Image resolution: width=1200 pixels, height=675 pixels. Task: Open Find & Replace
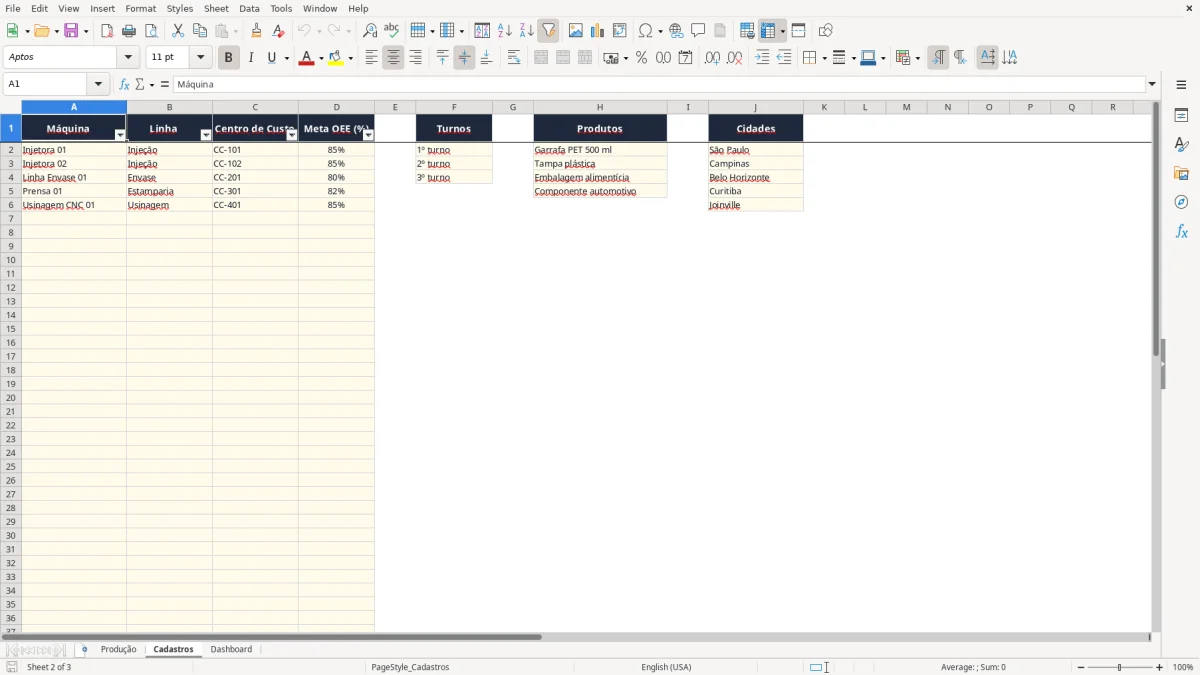pyautogui.click(x=370, y=31)
